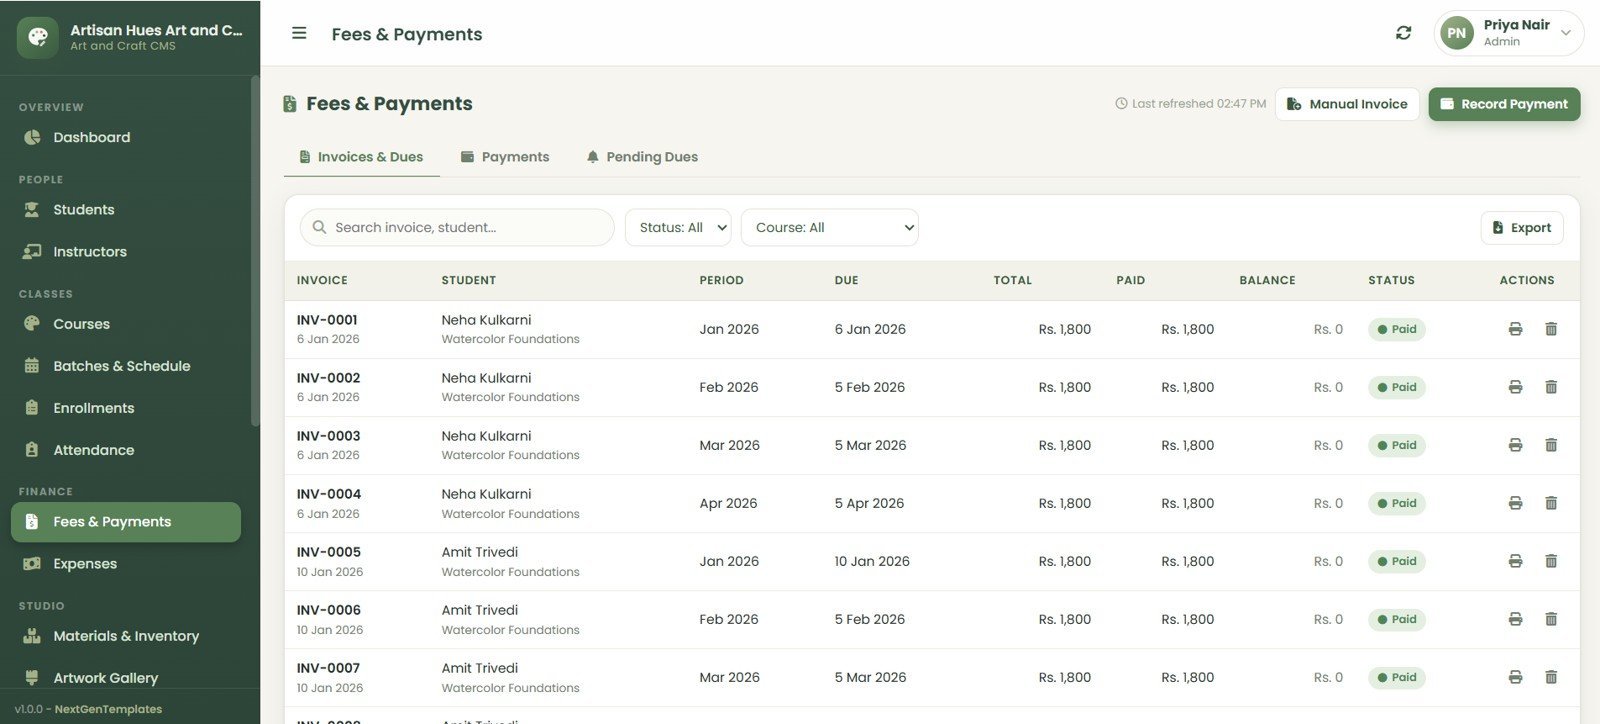This screenshot has width=1600, height=724.
Task: Click the BALANCE column header
Action: (1267, 280)
